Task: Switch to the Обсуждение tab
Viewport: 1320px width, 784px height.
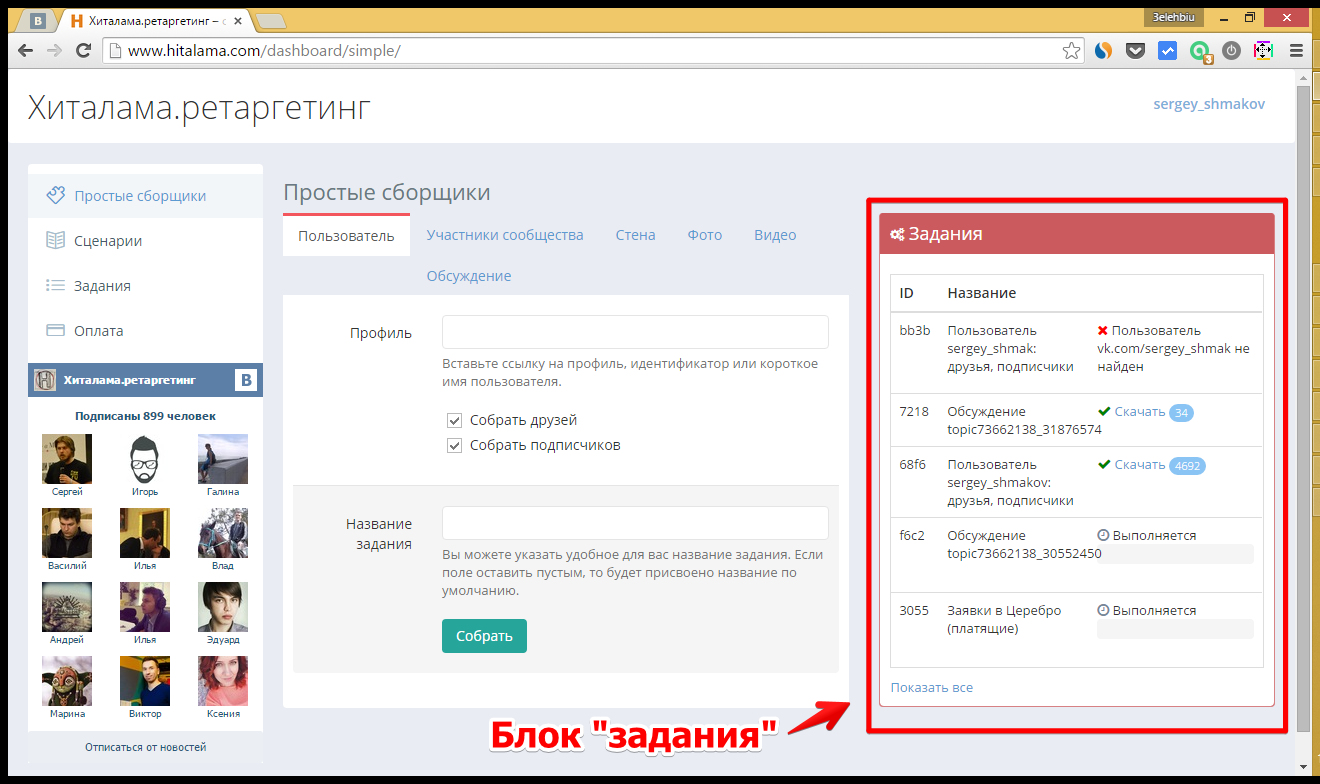Action: coord(468,276)
